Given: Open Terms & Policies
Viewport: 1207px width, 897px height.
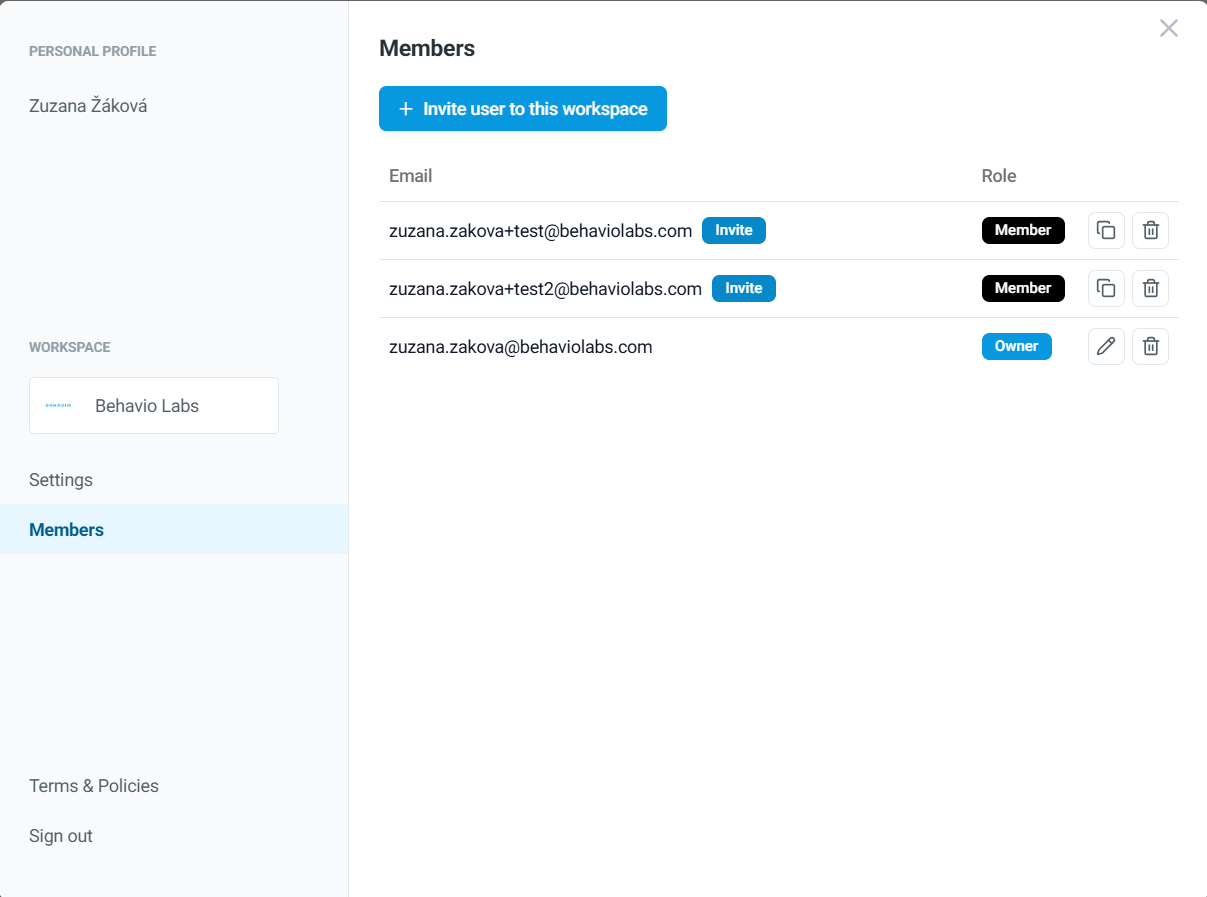Looking at the screenshot, I should pyautogui.click(x=94, y=786).
